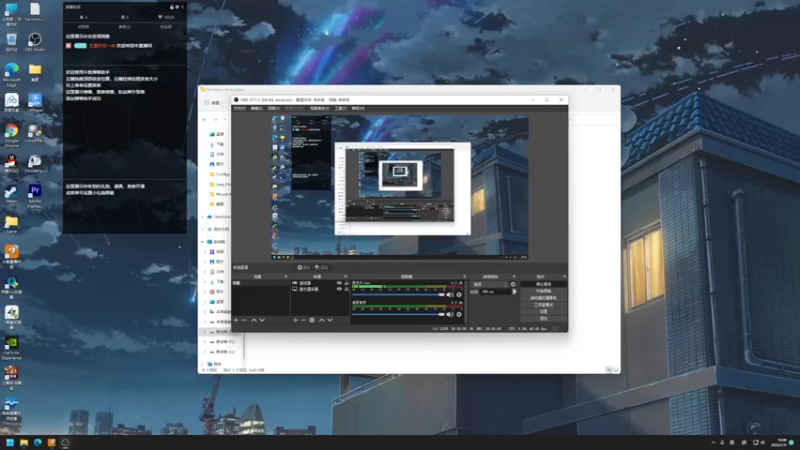Remove selected scene with Scenes panel minus icon
Screen dimensions: 800x450
(244, 320)
